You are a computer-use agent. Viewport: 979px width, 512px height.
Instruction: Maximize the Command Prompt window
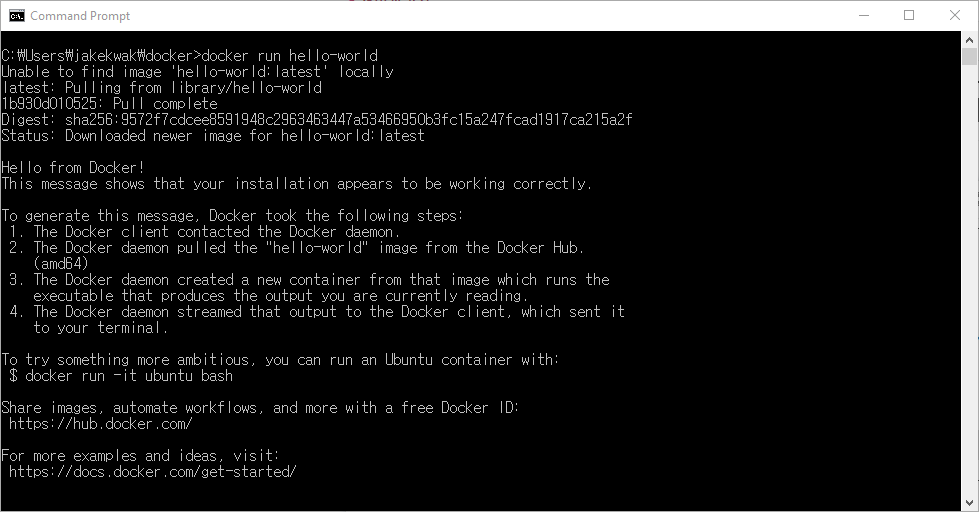[x=909, y=15]
